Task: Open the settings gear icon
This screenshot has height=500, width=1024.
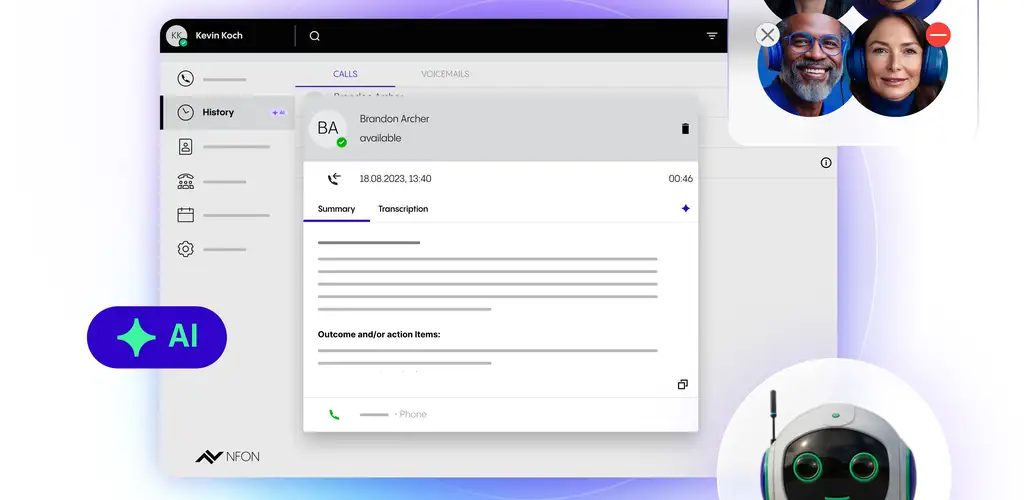Action: pyautogui.click(x=185, y=249)
